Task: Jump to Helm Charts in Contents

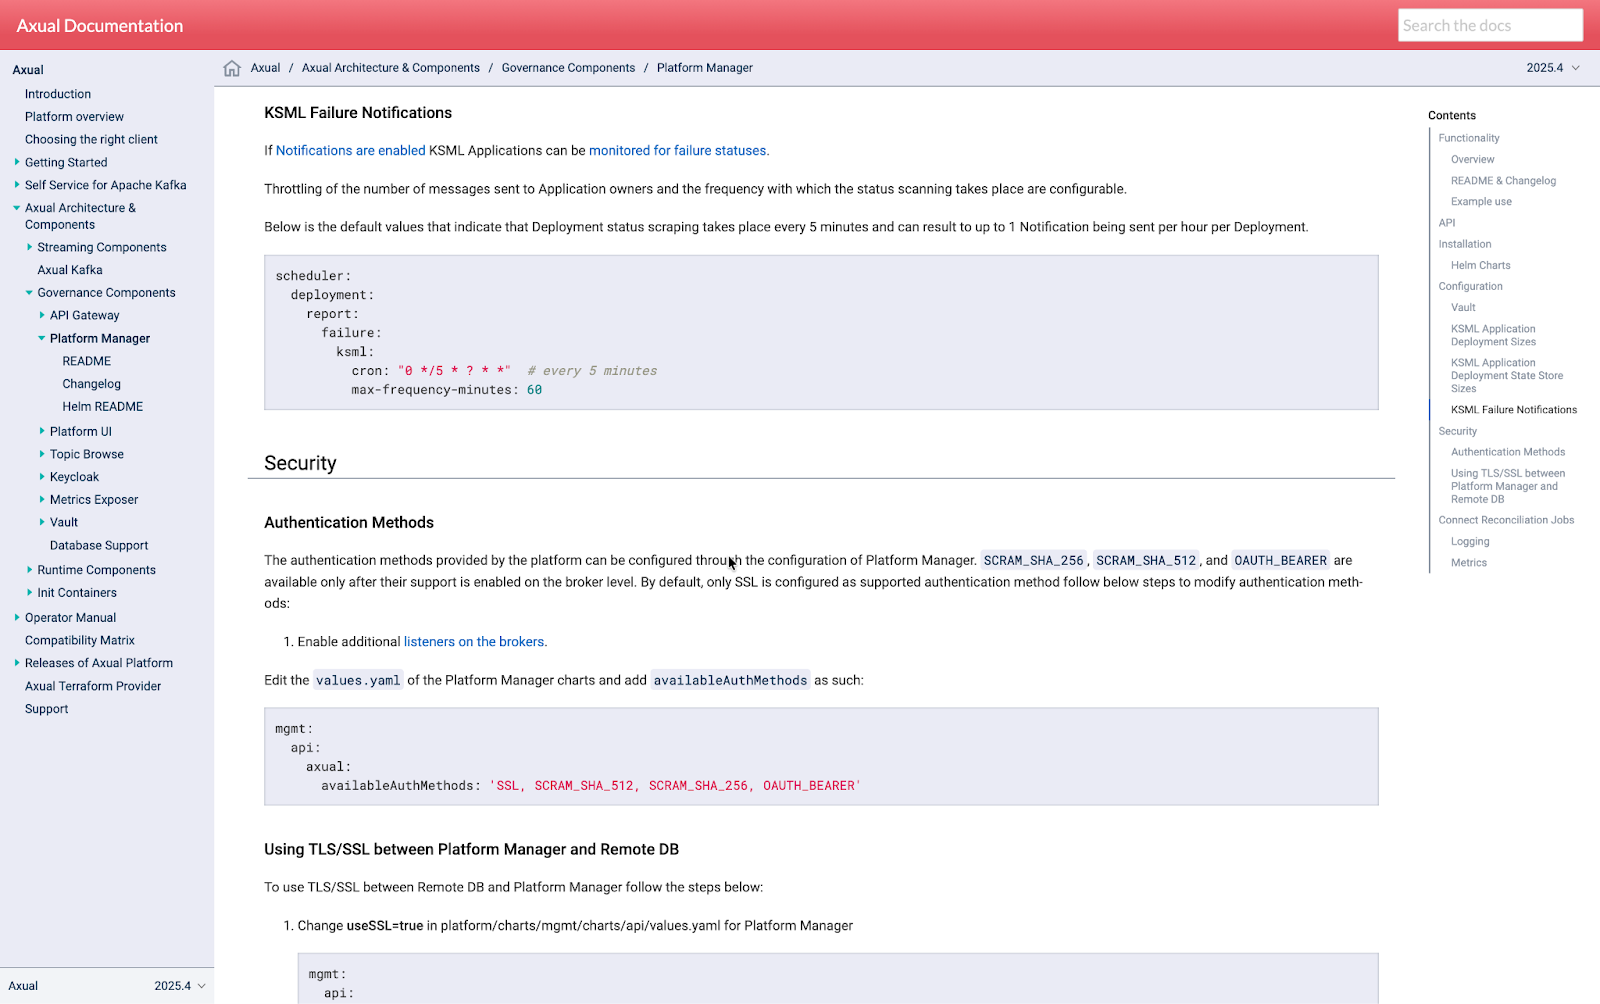Action: tap(1480, 265)
